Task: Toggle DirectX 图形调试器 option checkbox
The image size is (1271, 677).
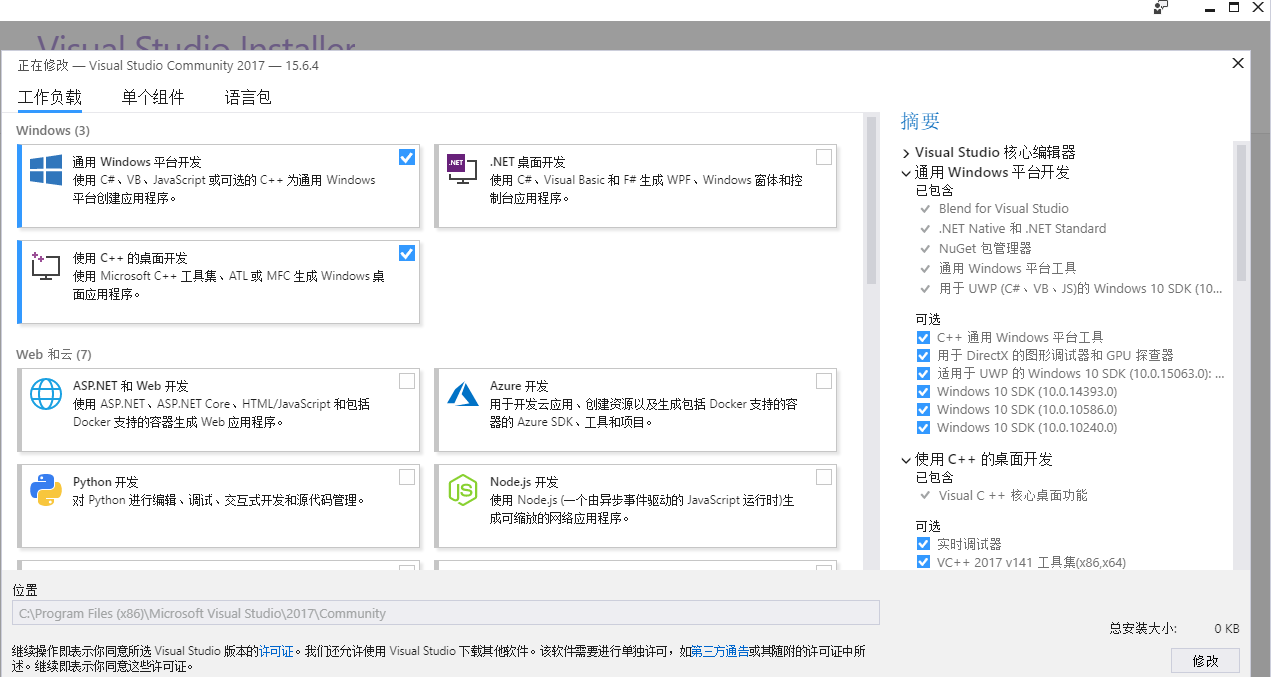Action: 923,356
